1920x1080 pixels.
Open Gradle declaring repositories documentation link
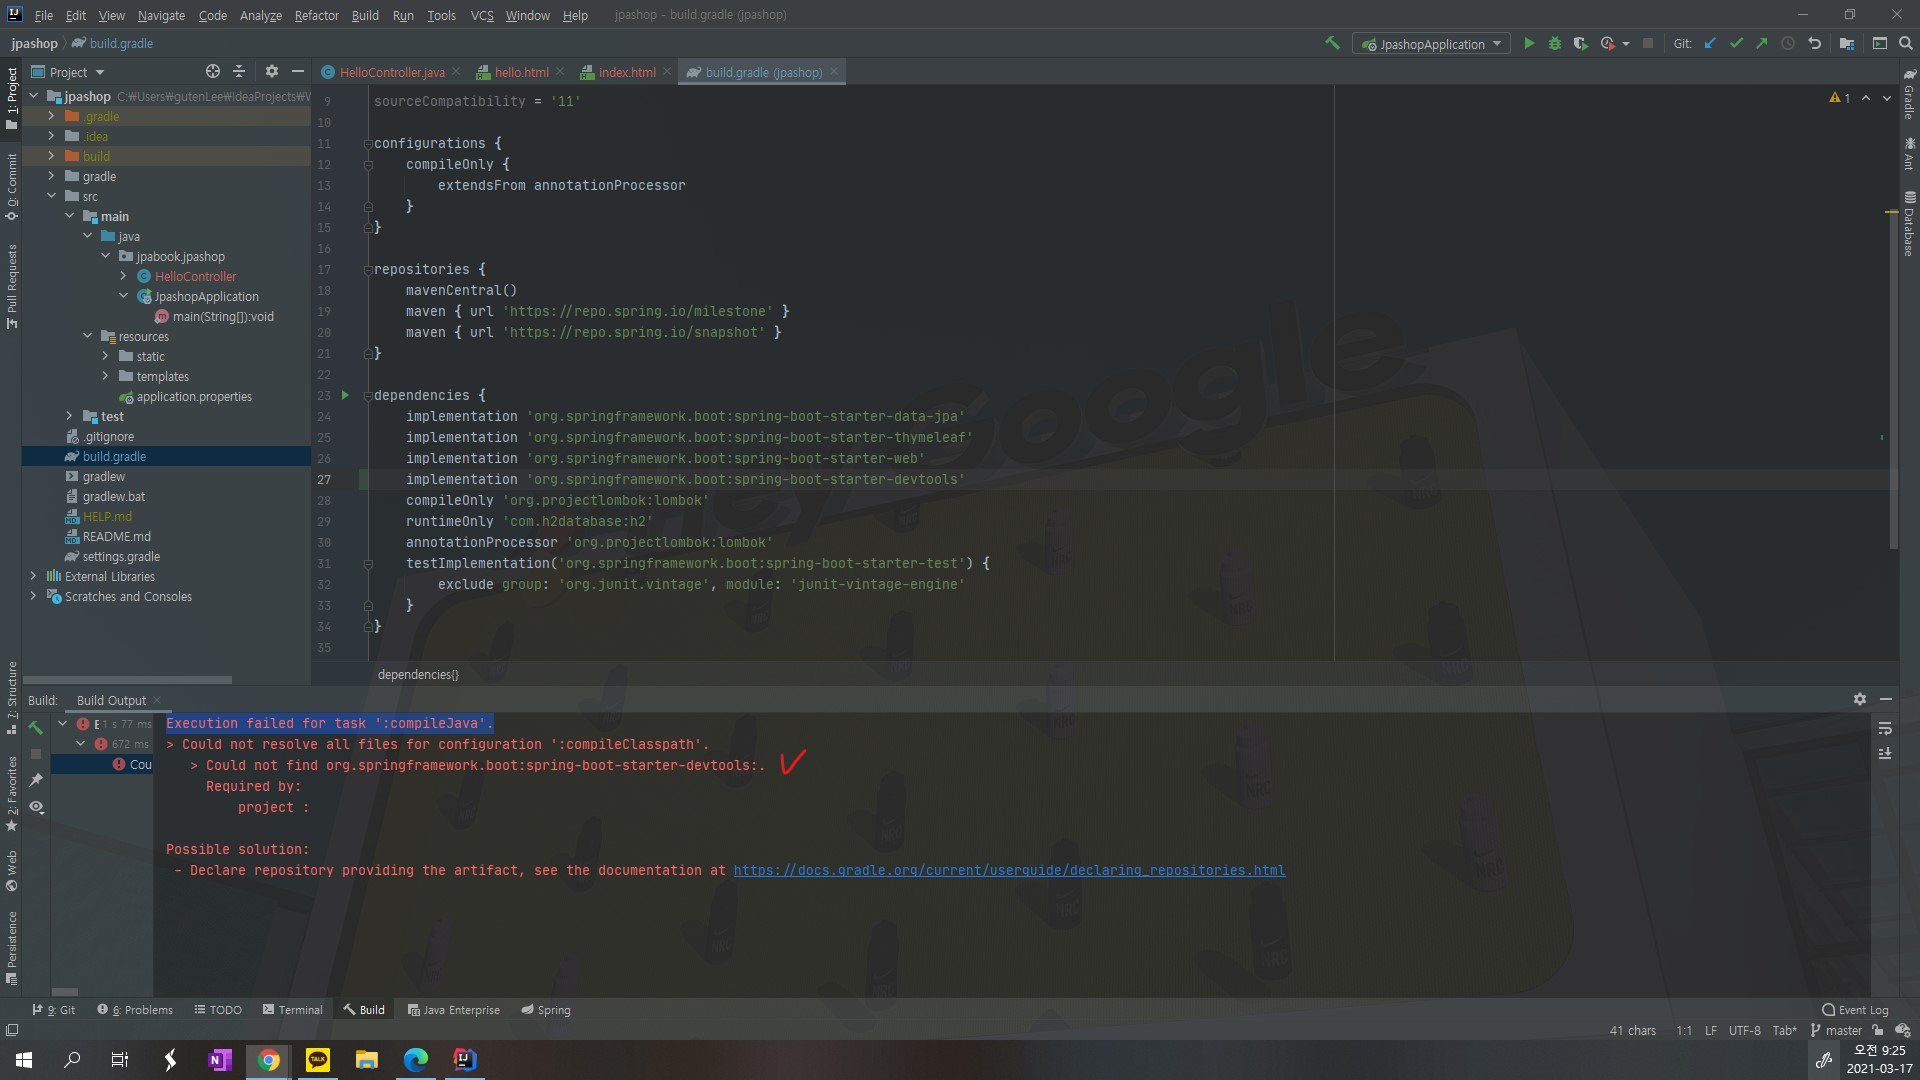click(x=1008, y=870)
